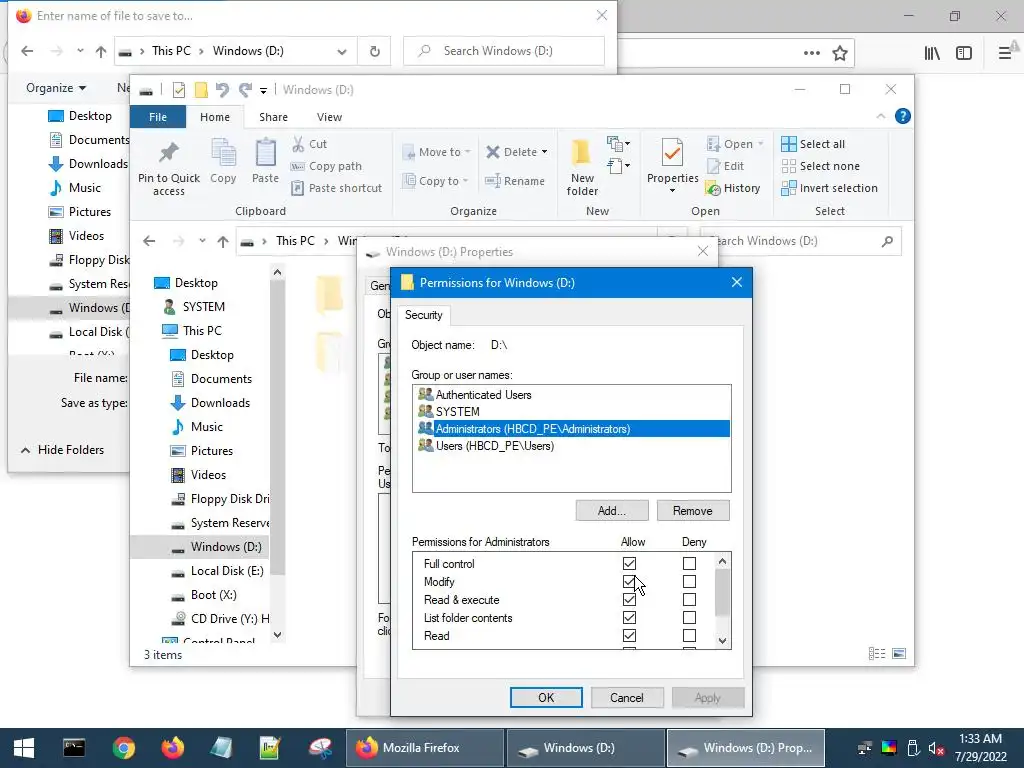Switch to the Share ribbon tab
Viewport: 1024px width, 768px height.
(x=273, y=117)
